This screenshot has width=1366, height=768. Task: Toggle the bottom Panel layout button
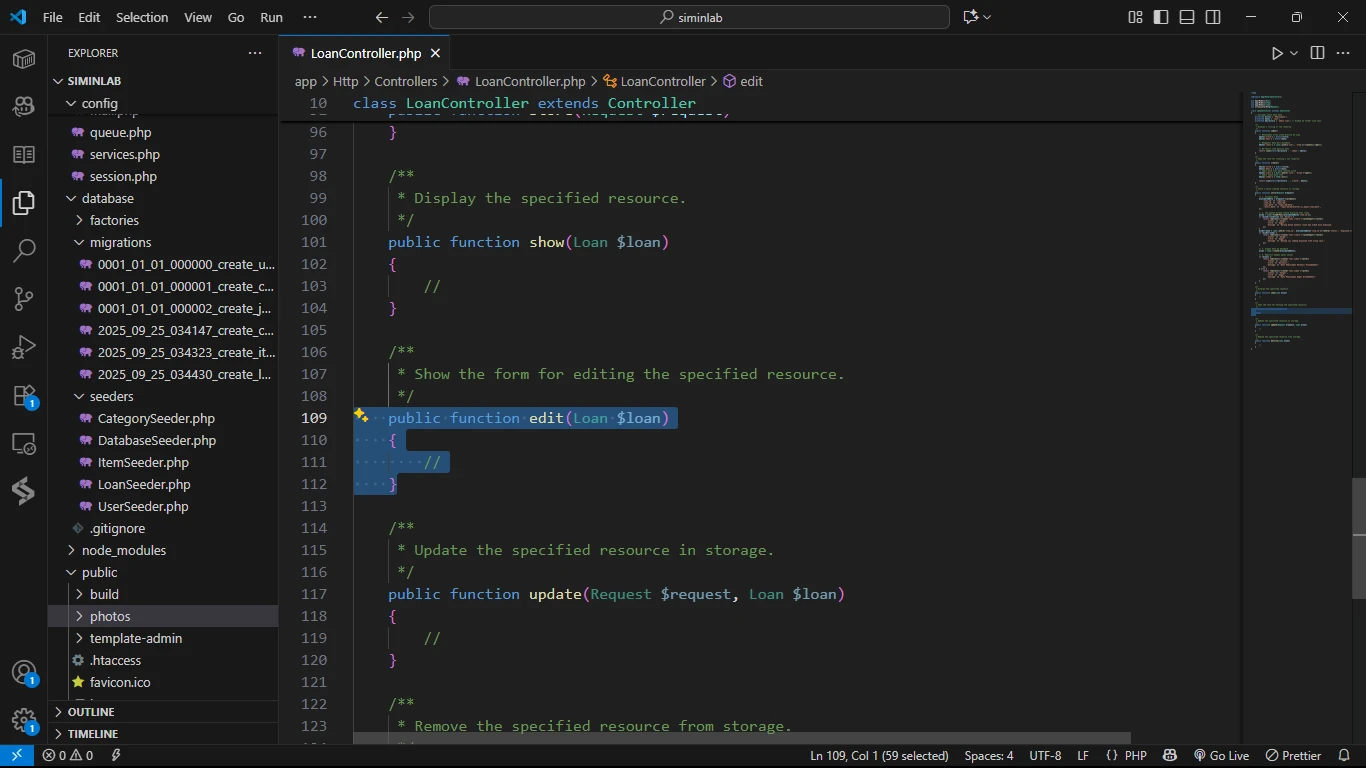point(1187,17)
